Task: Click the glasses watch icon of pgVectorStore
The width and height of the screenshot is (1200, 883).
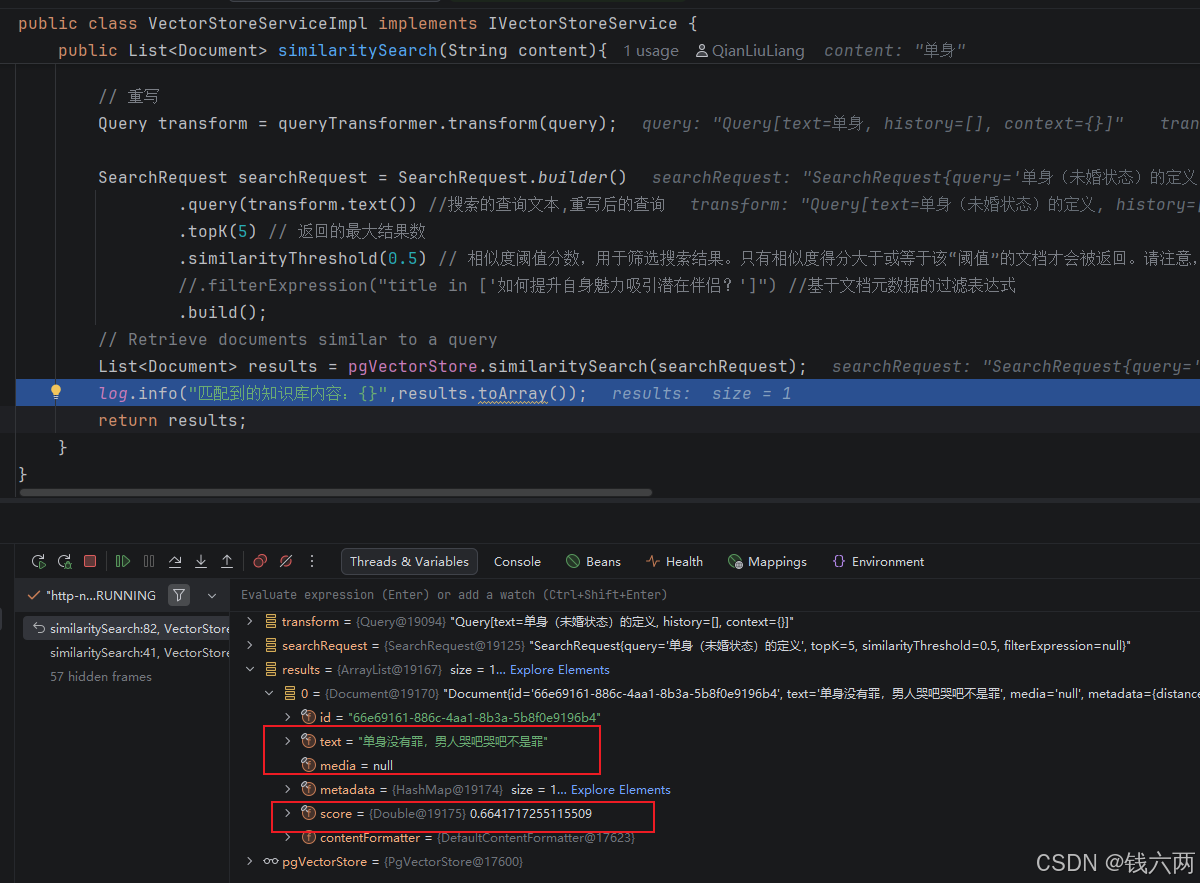Action: coord(271,861)
